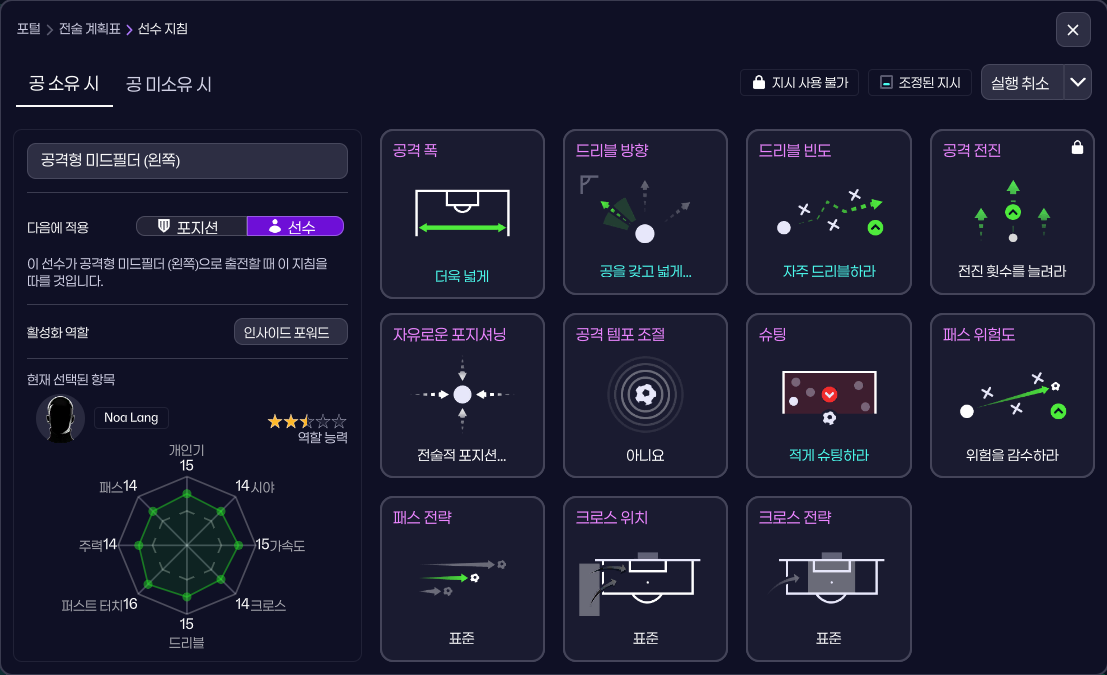Click the lock icon on the 공격 전진 card

(1077, 146)
